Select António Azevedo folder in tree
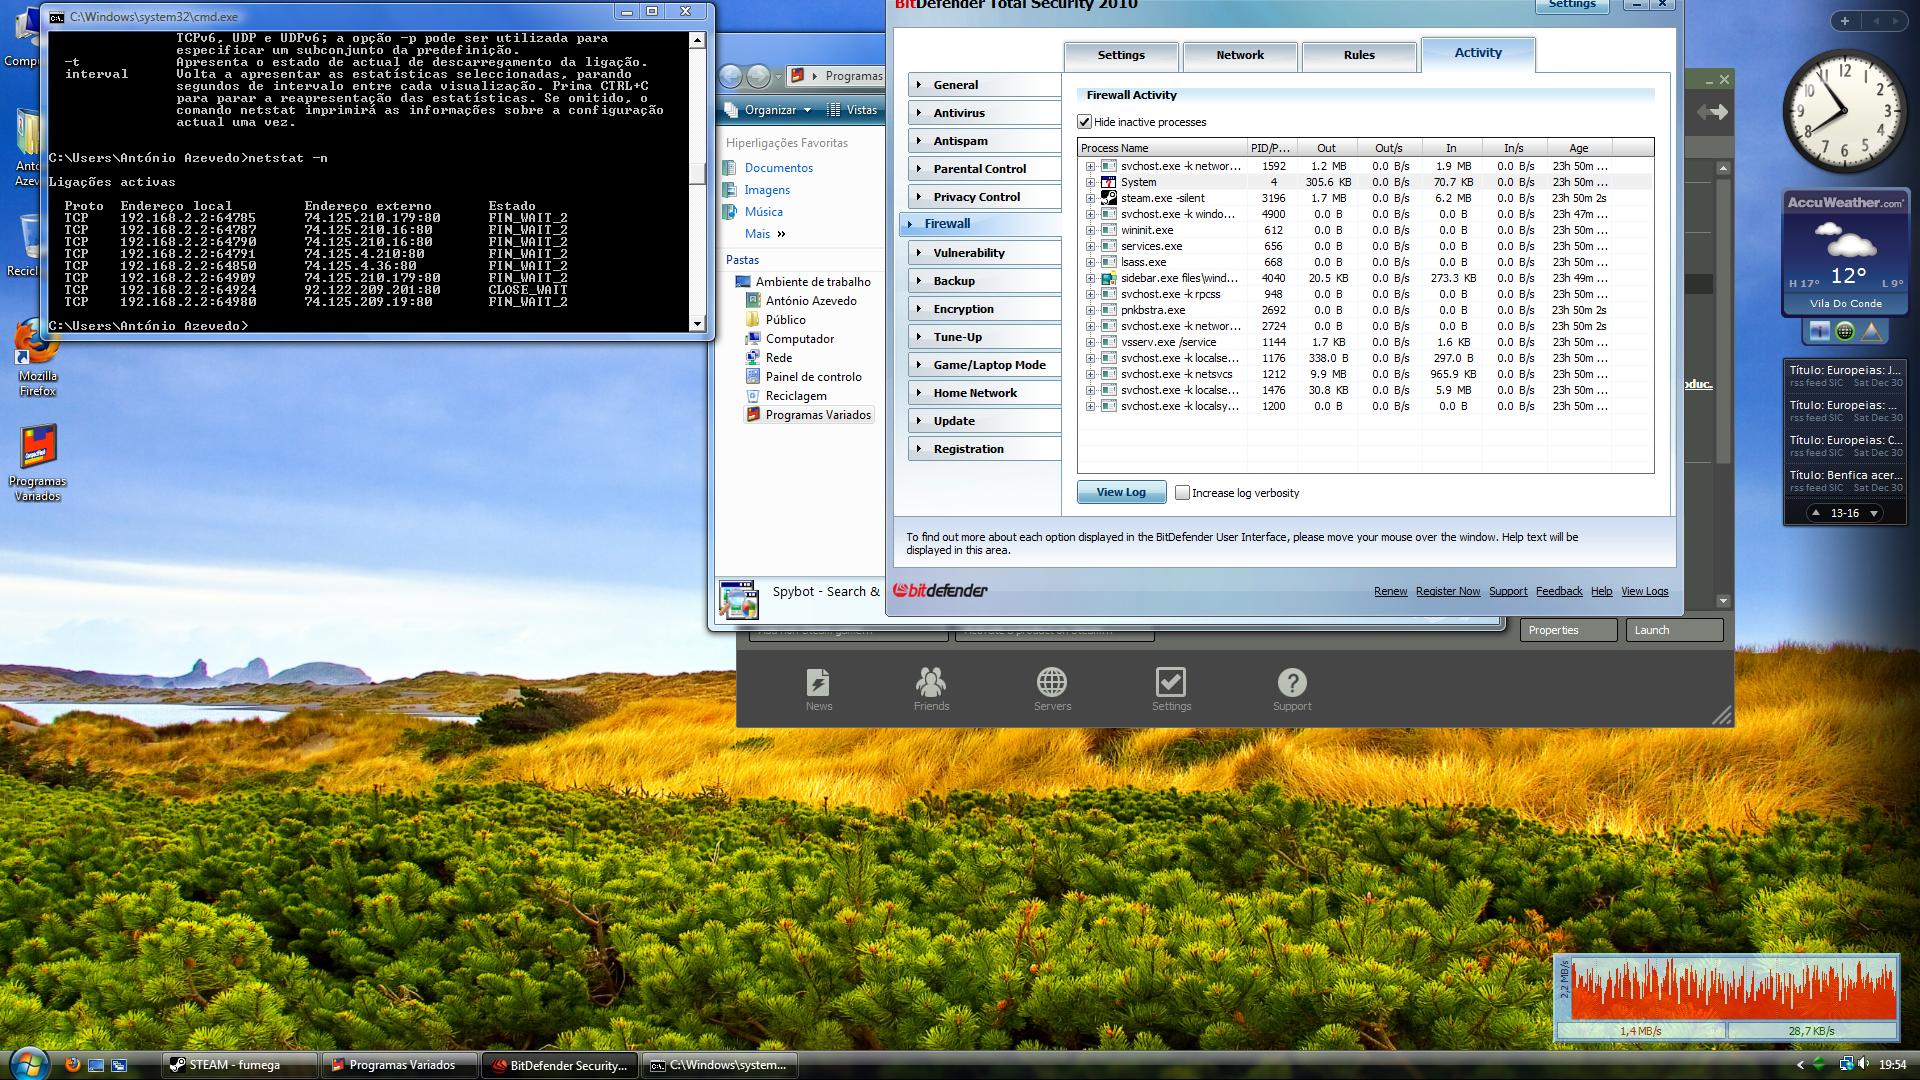1920x1080 pixels. click(x=811, y=301)
